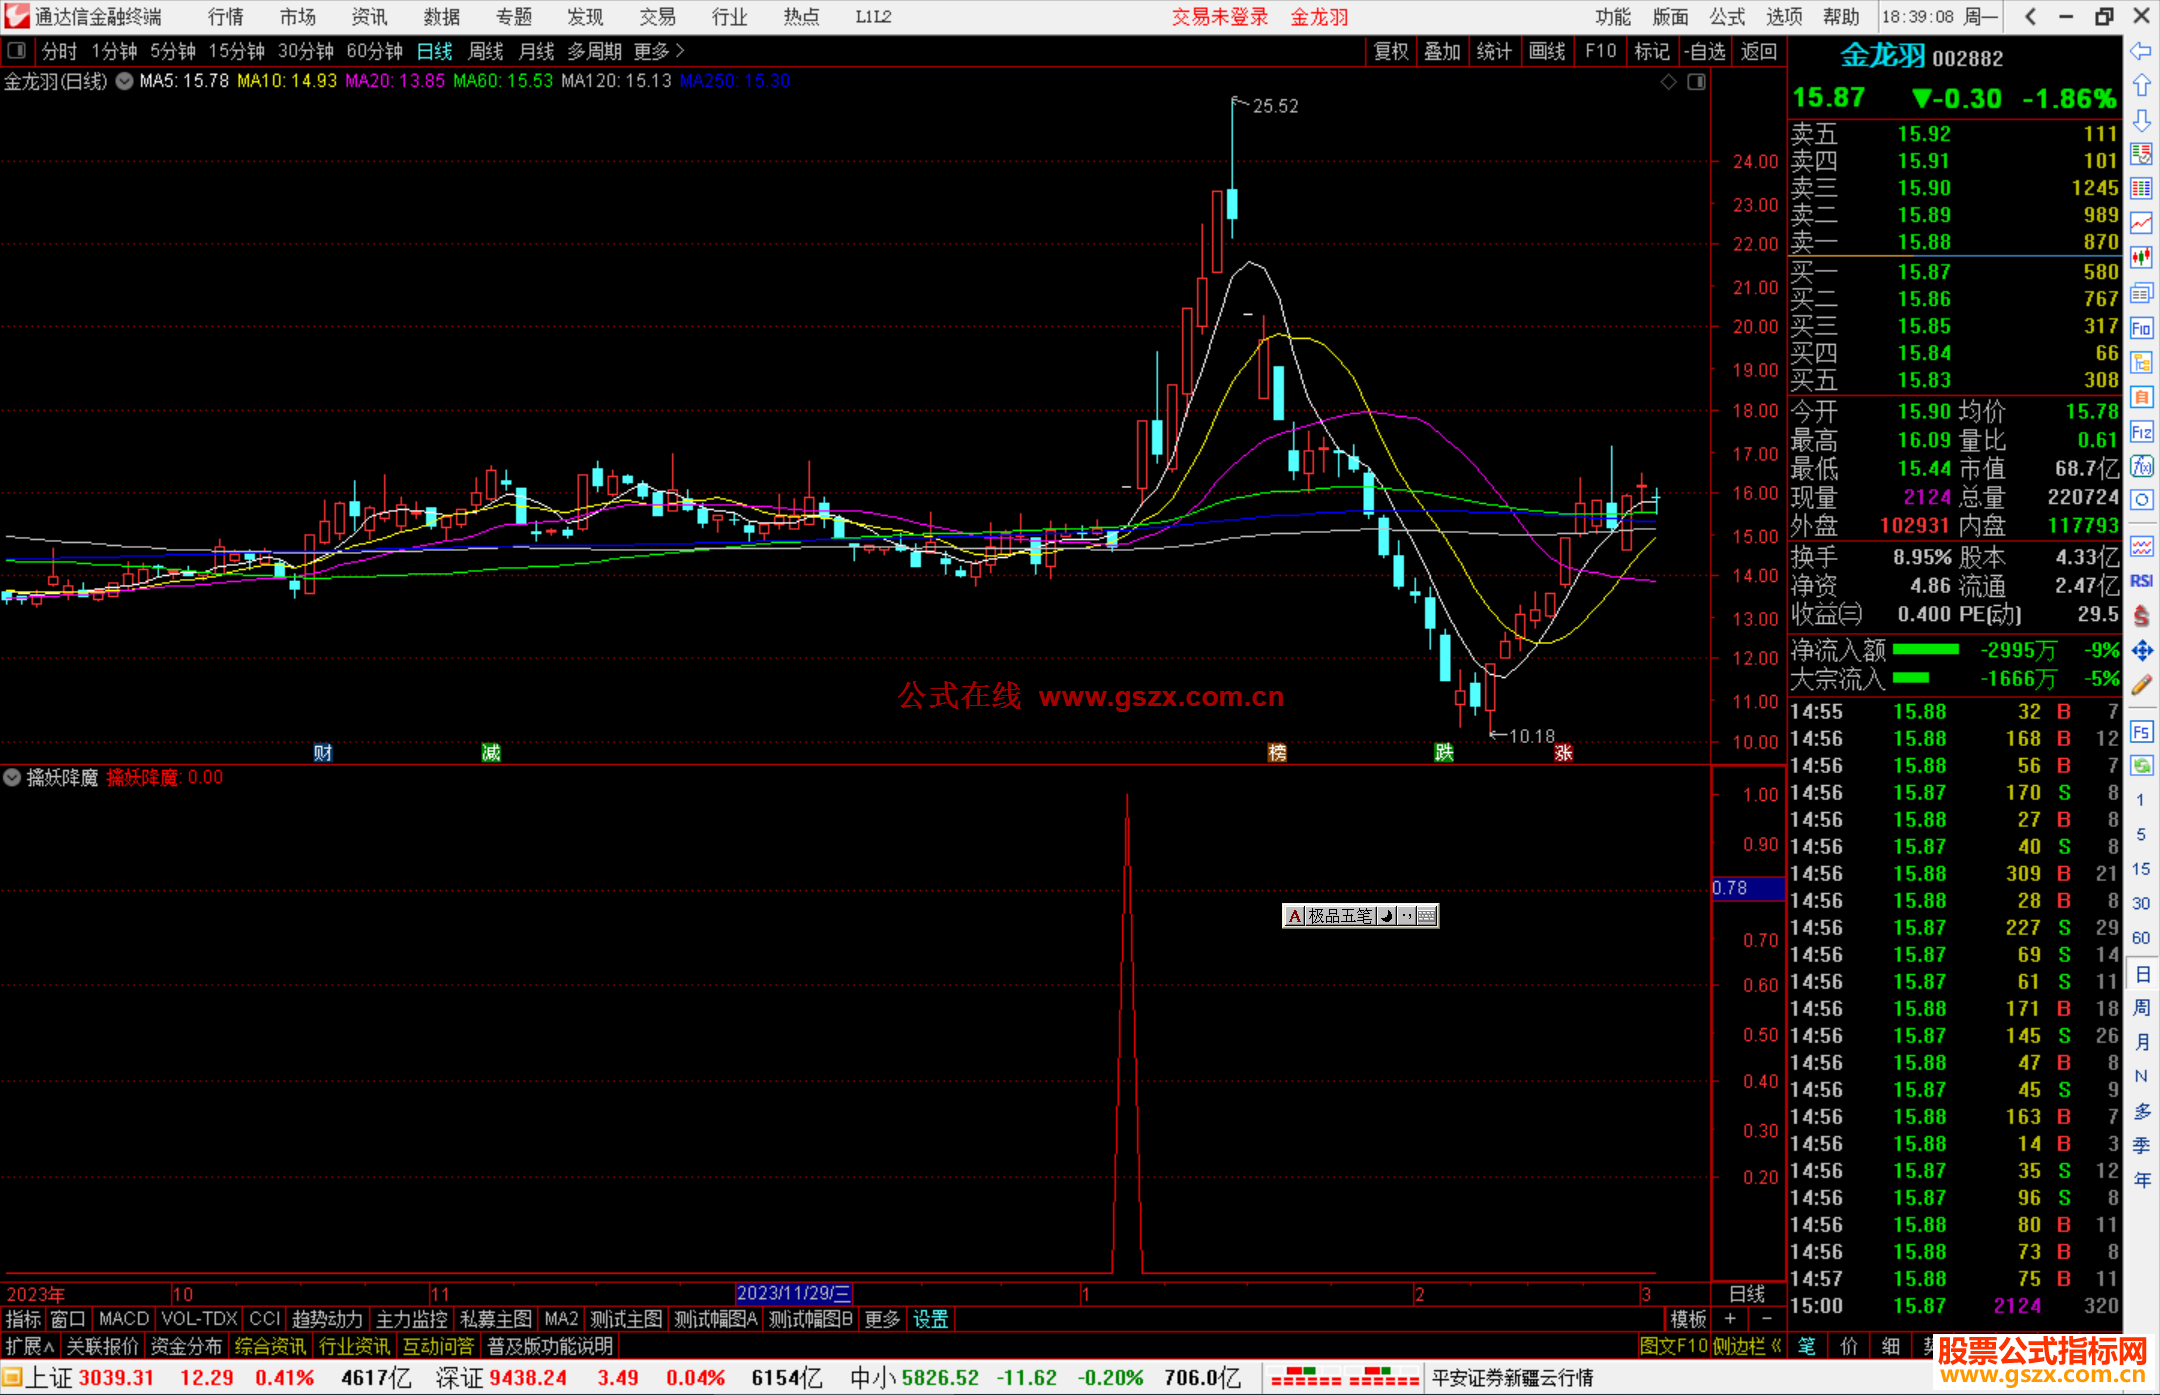Click the 图文F10 link

(1673, 1346)
